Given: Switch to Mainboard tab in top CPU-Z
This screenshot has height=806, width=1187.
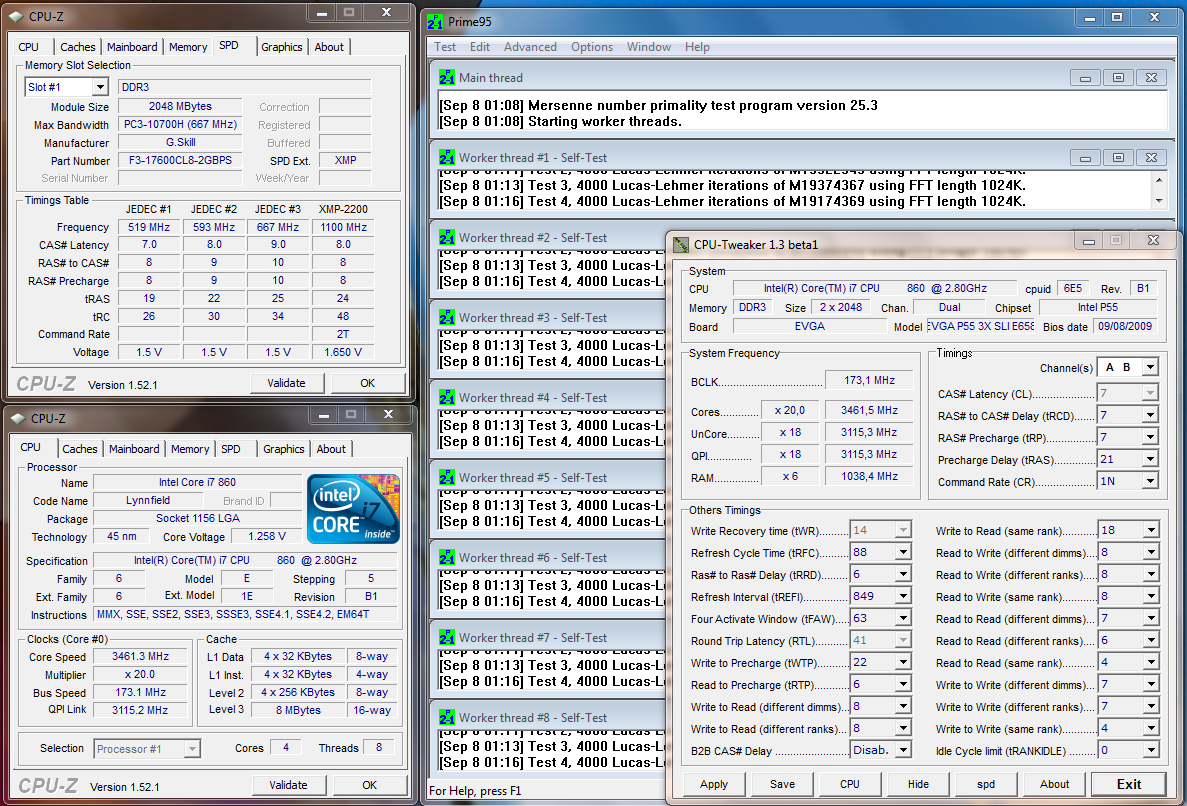Looking at the screenshot, I should point(132,47).
